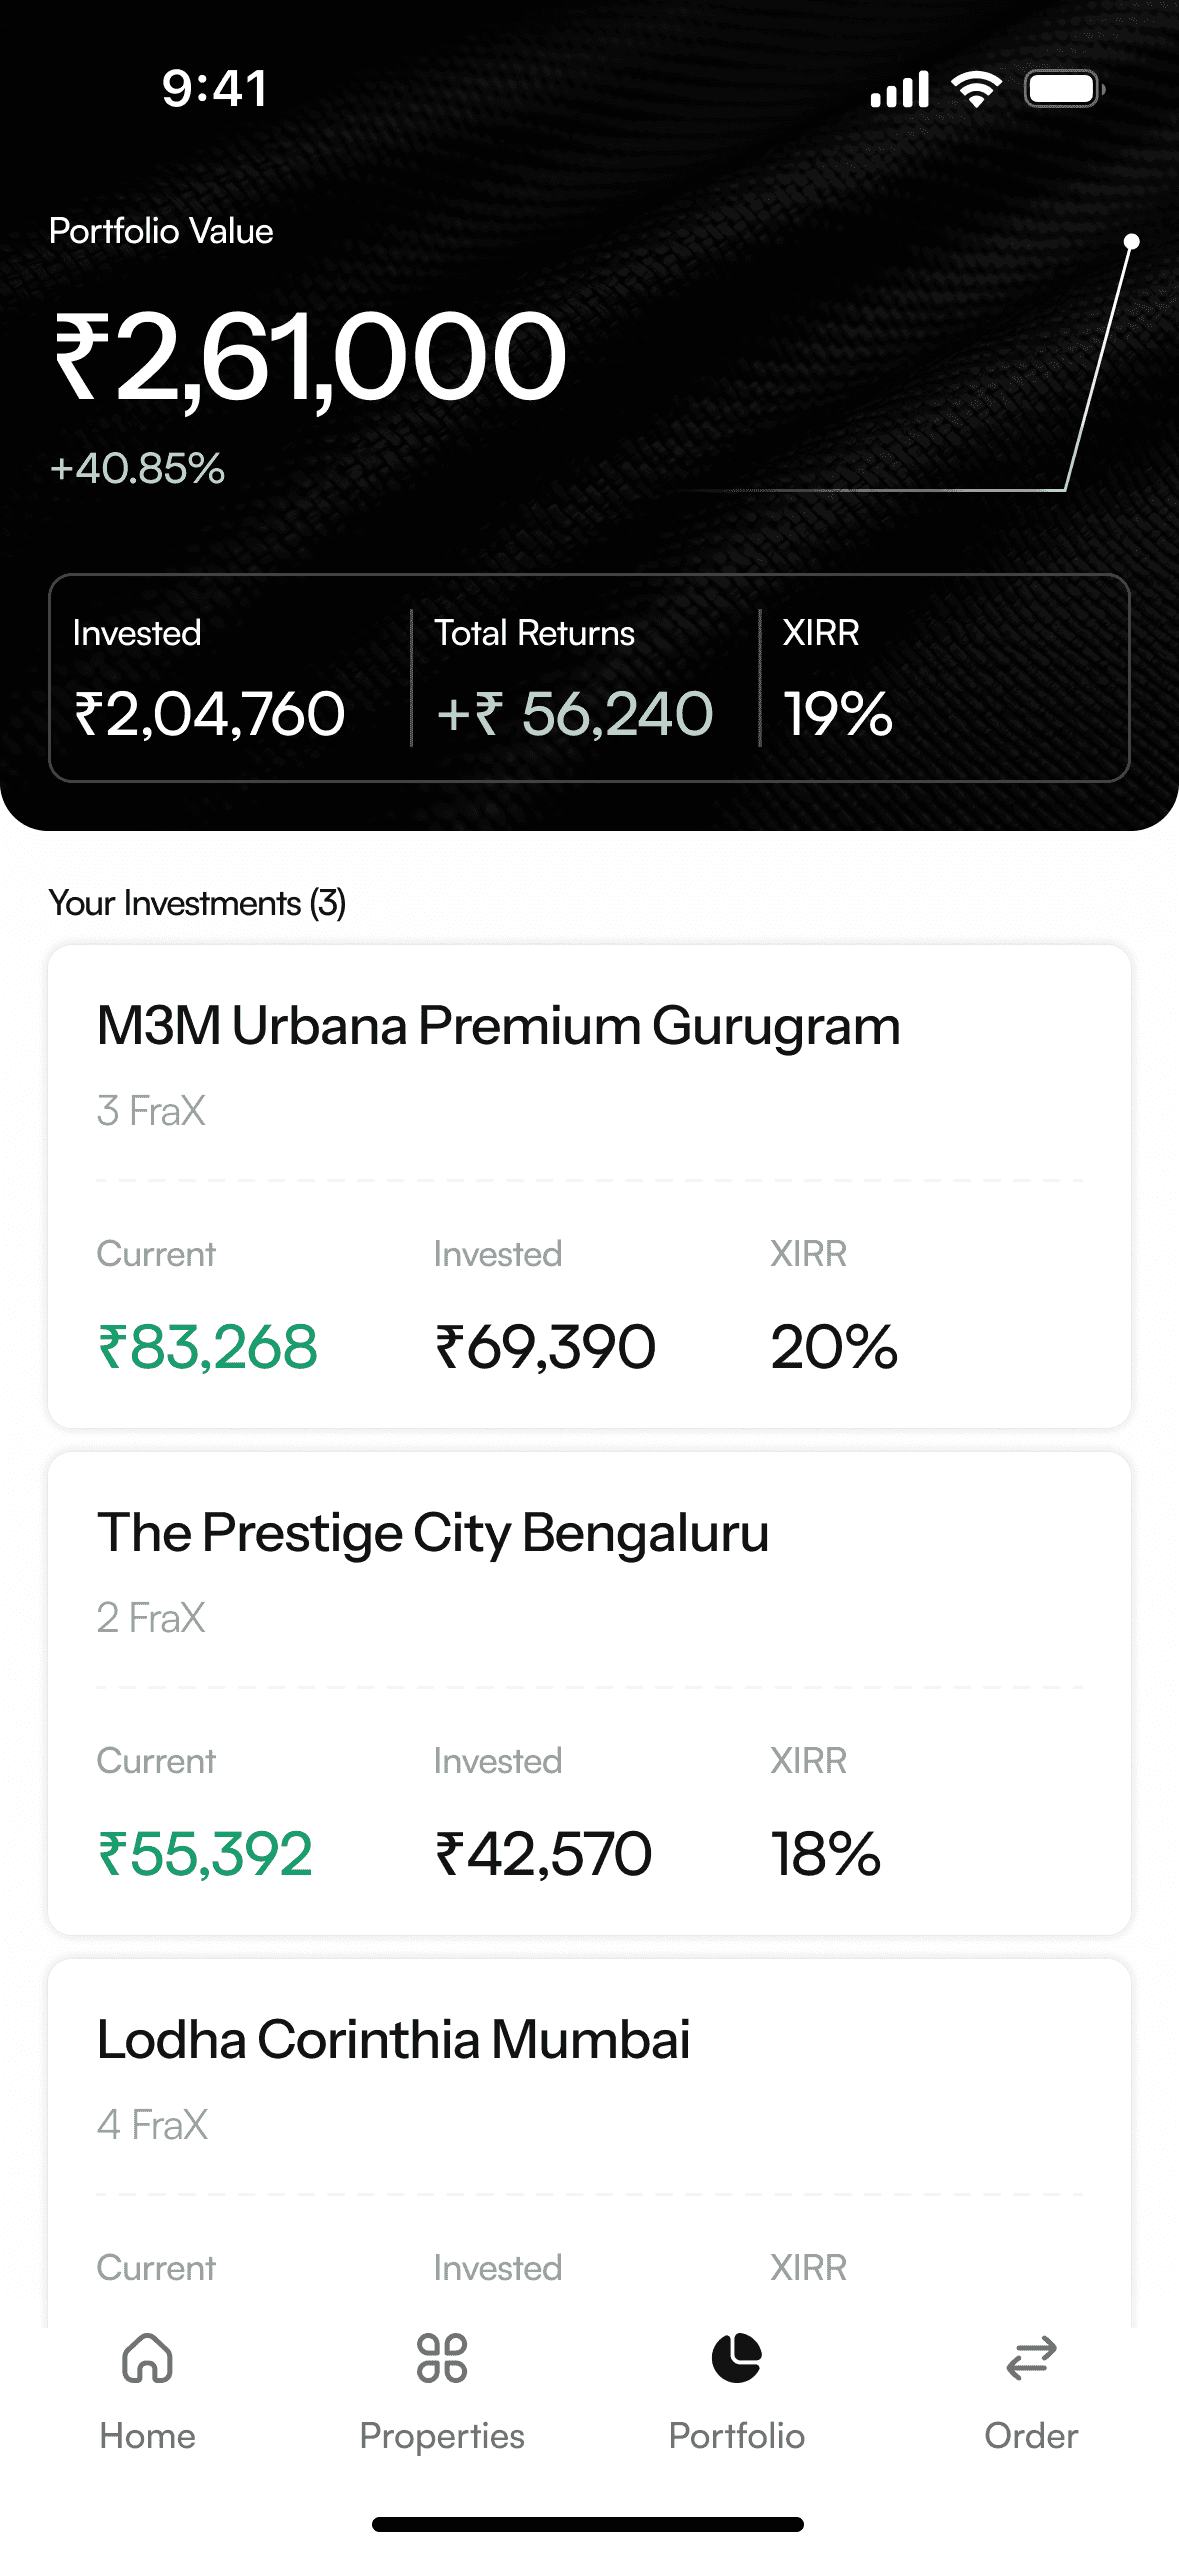Tap the Total Returns +₹56,240 figure
The height and width of the screenshot is (2556, 1179).
pos(574,714)
